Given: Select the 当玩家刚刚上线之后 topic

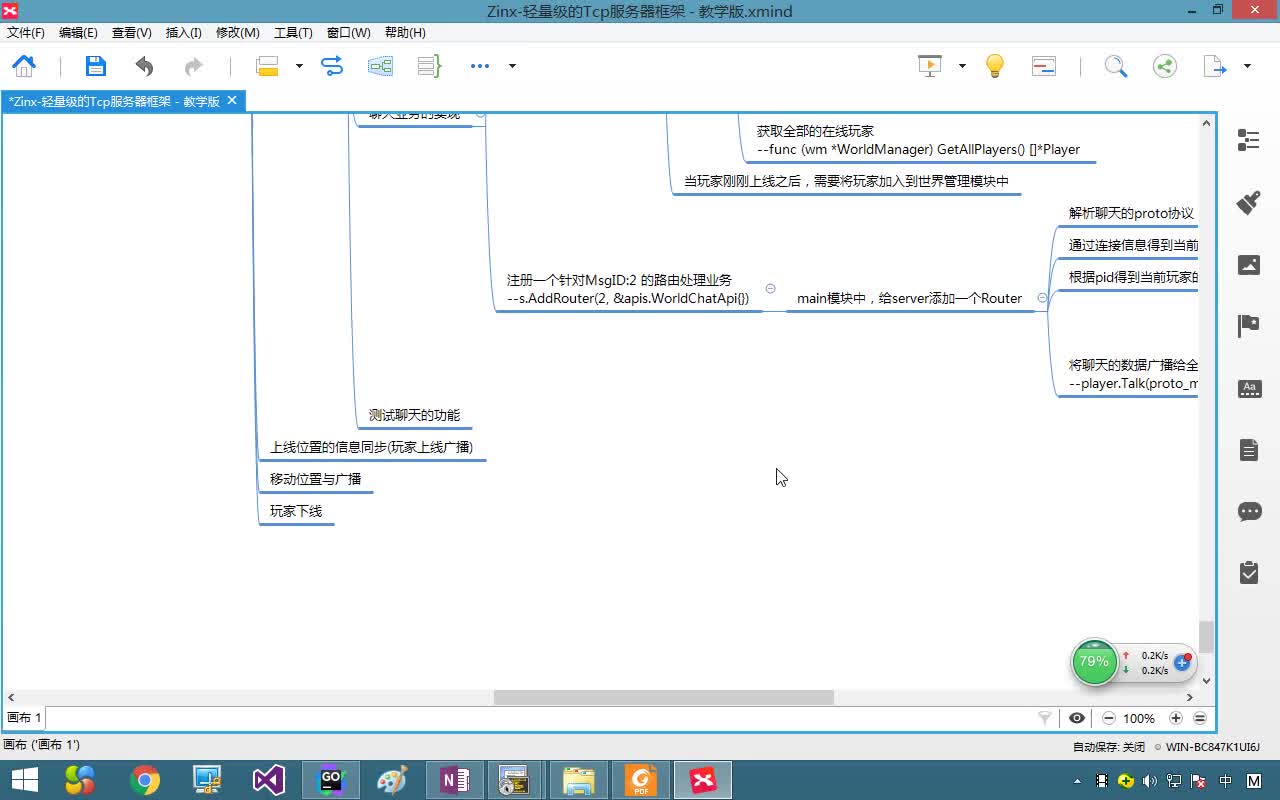Looking at the screenshot, I should pyautogui.click(x=846, y=181).
